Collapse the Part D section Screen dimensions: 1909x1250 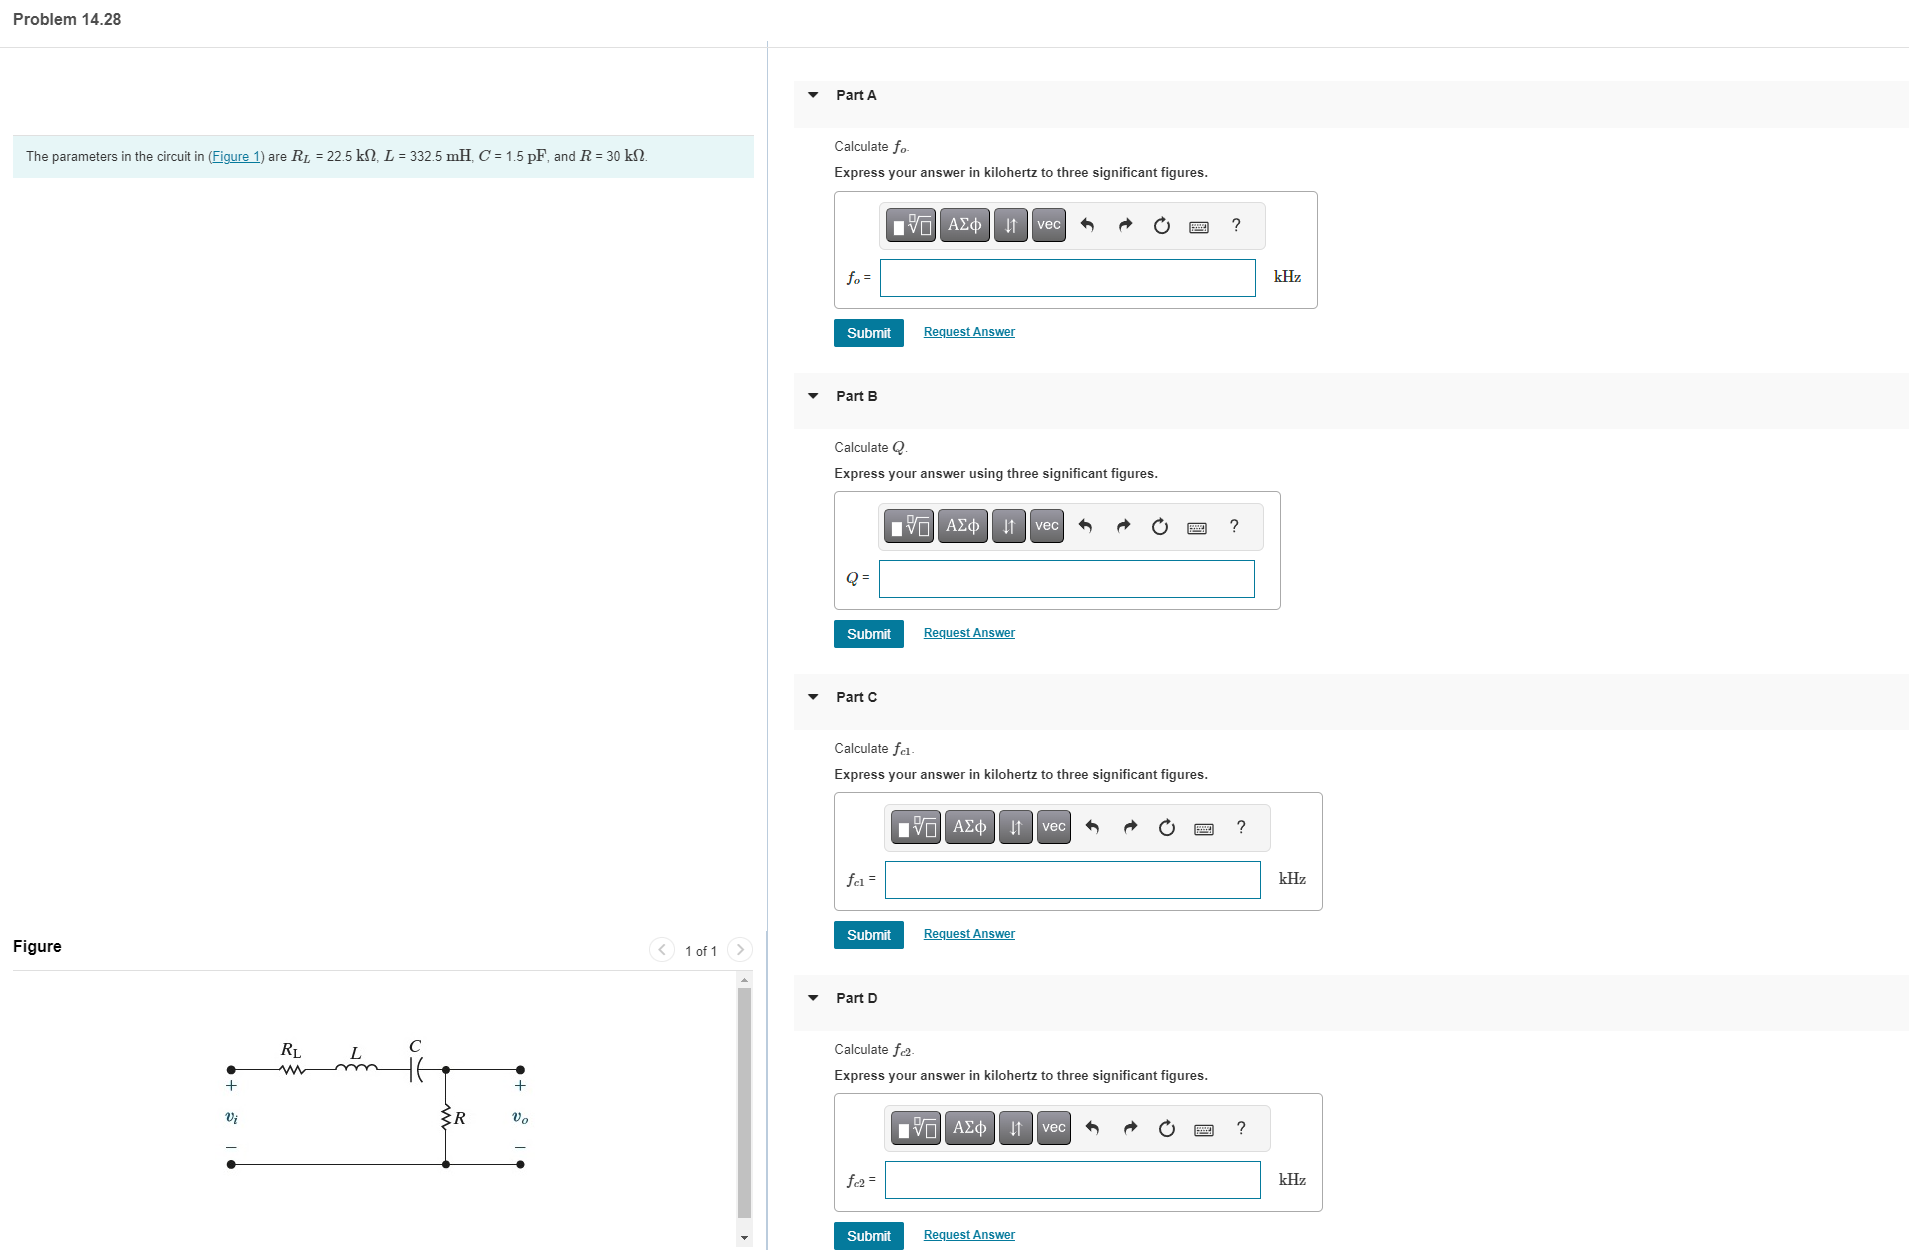[x=813, y=998]
